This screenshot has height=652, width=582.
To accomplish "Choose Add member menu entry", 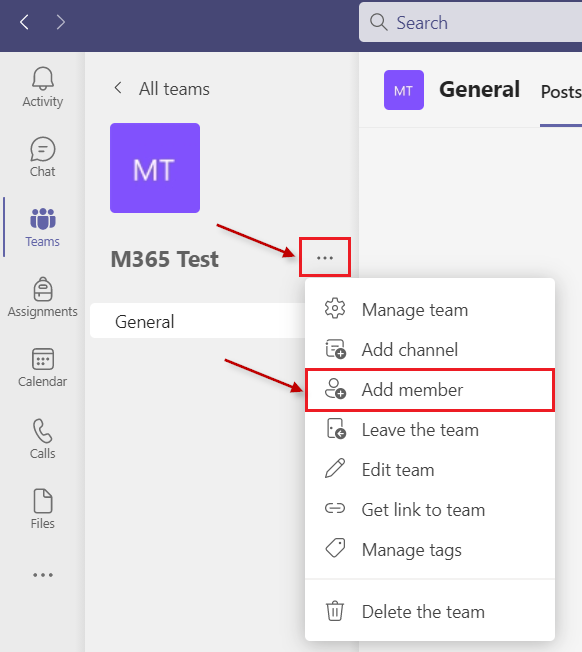I will tap(430, 390).
